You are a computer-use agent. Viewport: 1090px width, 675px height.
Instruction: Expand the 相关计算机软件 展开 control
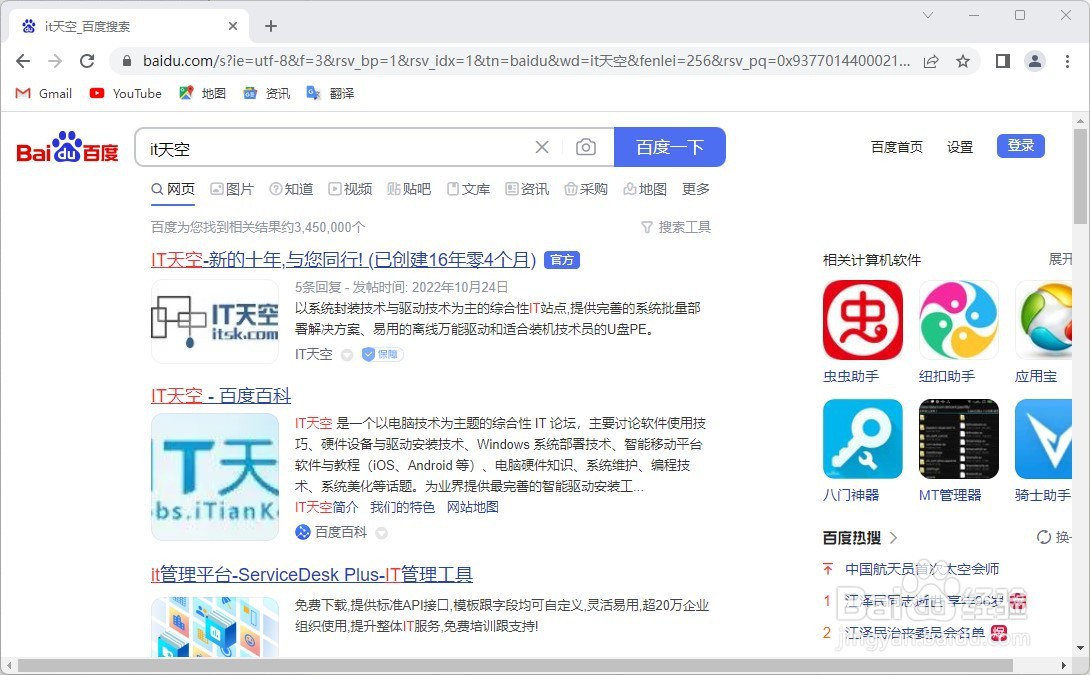(1060, 259)
